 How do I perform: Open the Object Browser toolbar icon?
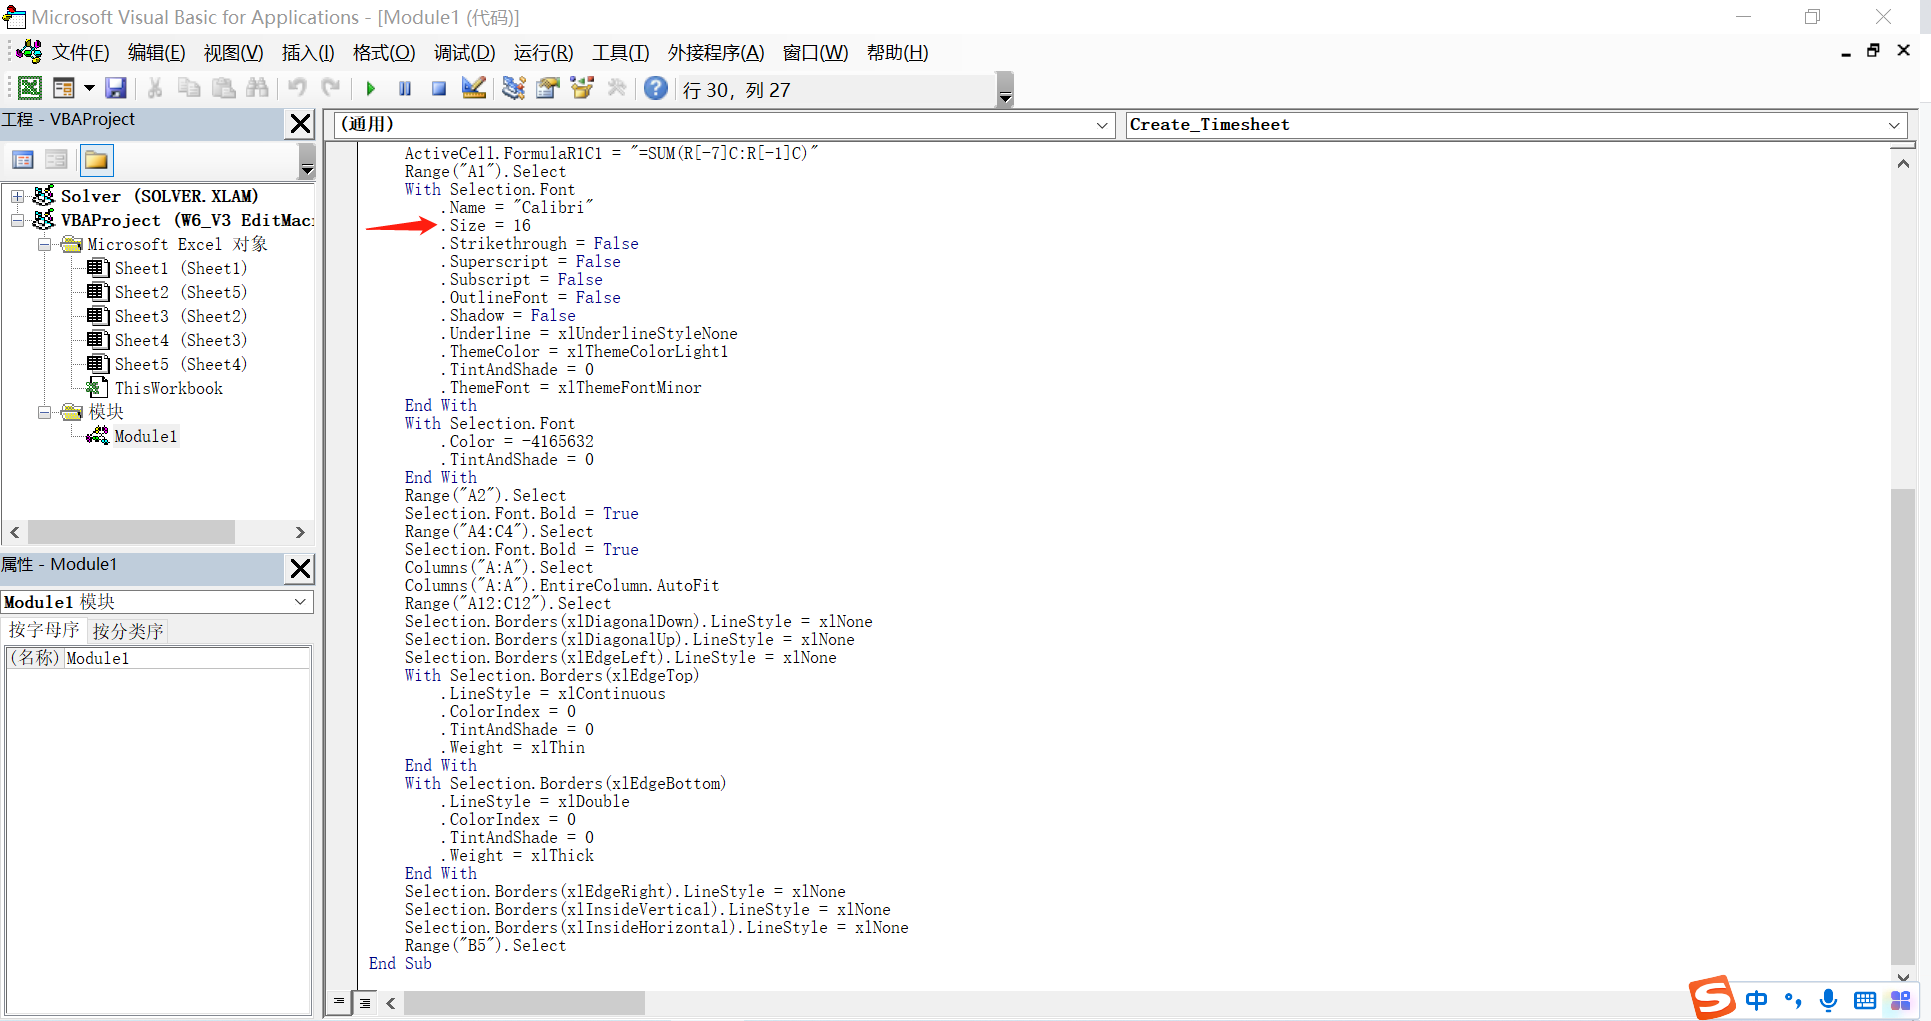[582, 89]
